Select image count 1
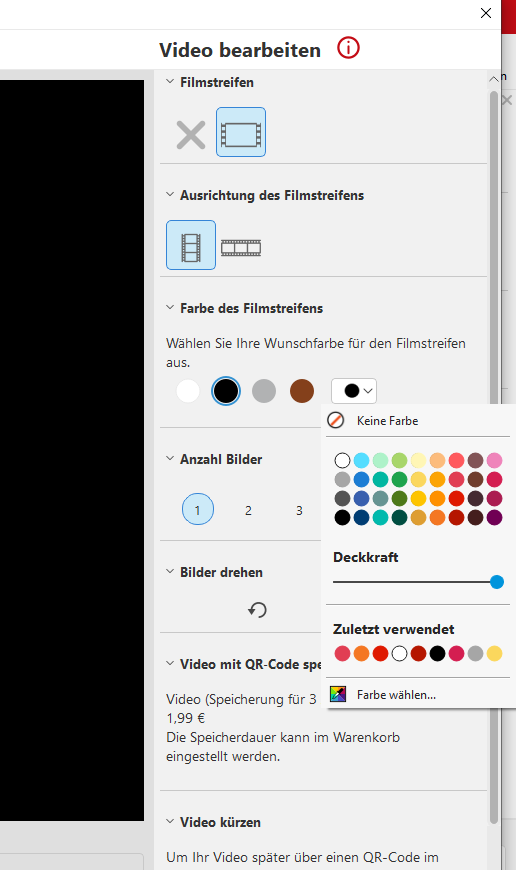The width and height of the screenshot is (516, 870). [198, 509]
